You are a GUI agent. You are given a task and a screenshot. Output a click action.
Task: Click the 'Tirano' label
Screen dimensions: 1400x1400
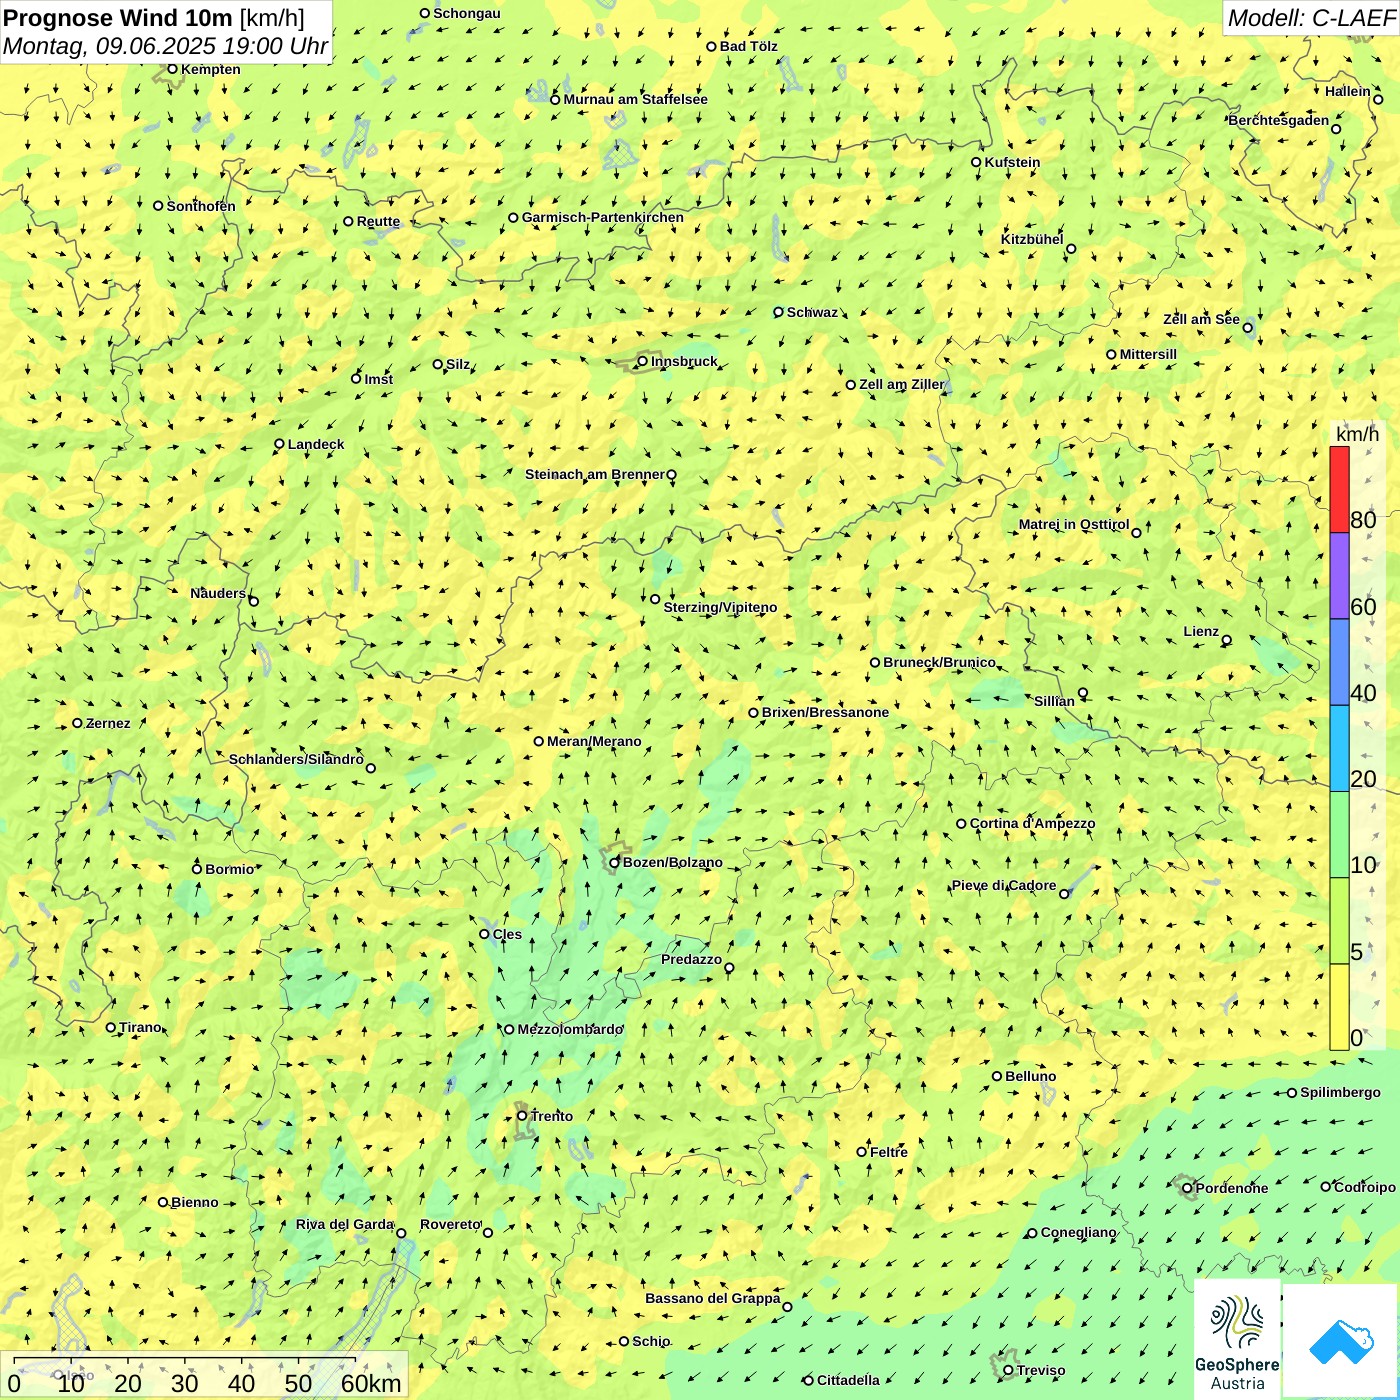click(x=140, y=1027)
